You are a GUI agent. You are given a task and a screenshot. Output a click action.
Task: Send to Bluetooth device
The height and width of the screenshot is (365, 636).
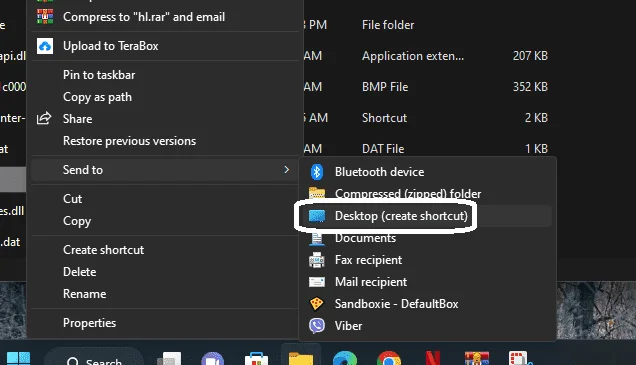tap(428, 172)
